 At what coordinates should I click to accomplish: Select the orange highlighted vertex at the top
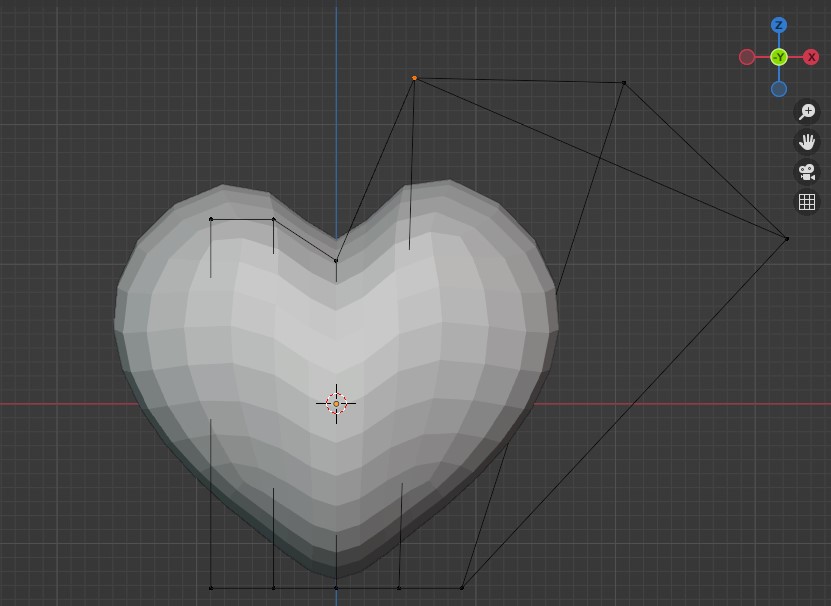(x=414, y=78)
